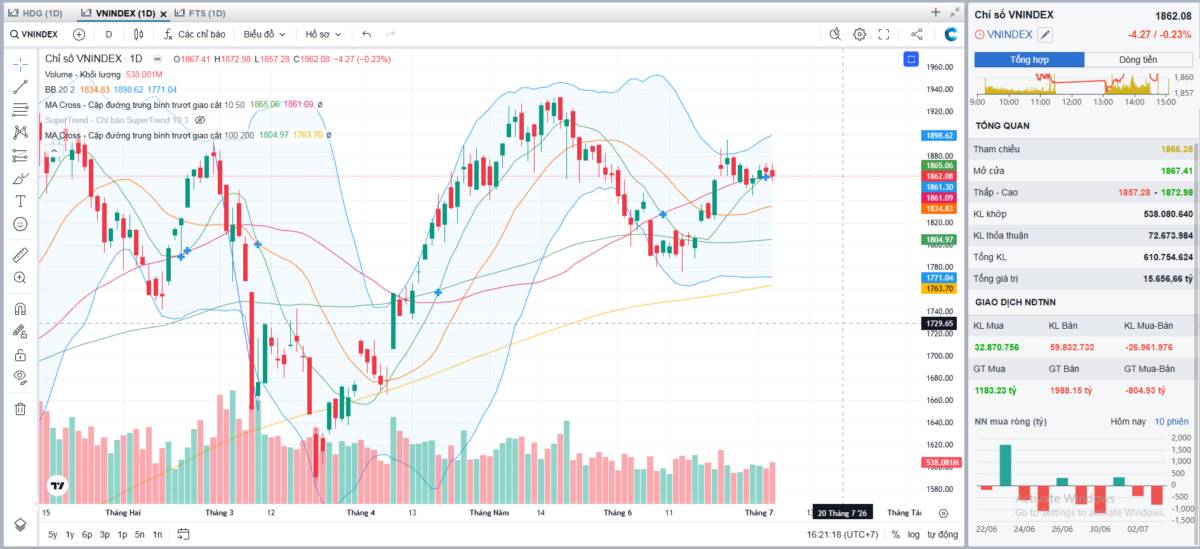The image size is (1200, 549).
Task: Expand the Hồ sơ dropdown
Action: click(x=324, y=34)
